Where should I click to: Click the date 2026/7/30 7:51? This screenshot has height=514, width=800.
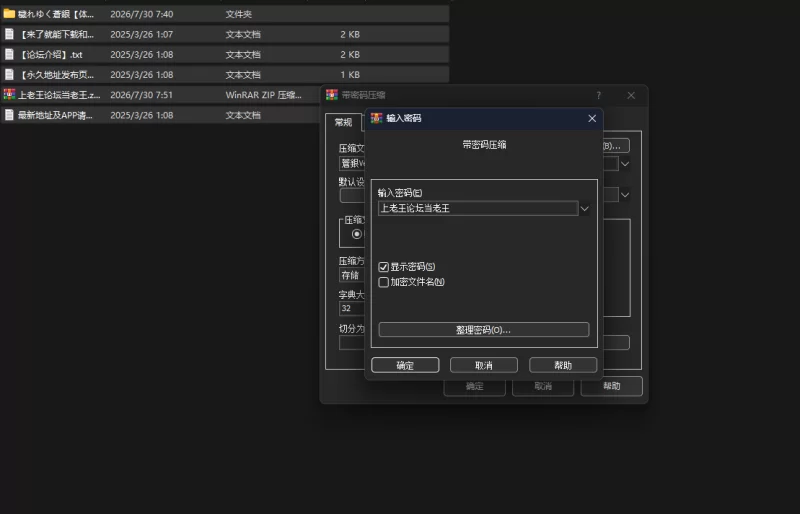click(x=141, y=94)
